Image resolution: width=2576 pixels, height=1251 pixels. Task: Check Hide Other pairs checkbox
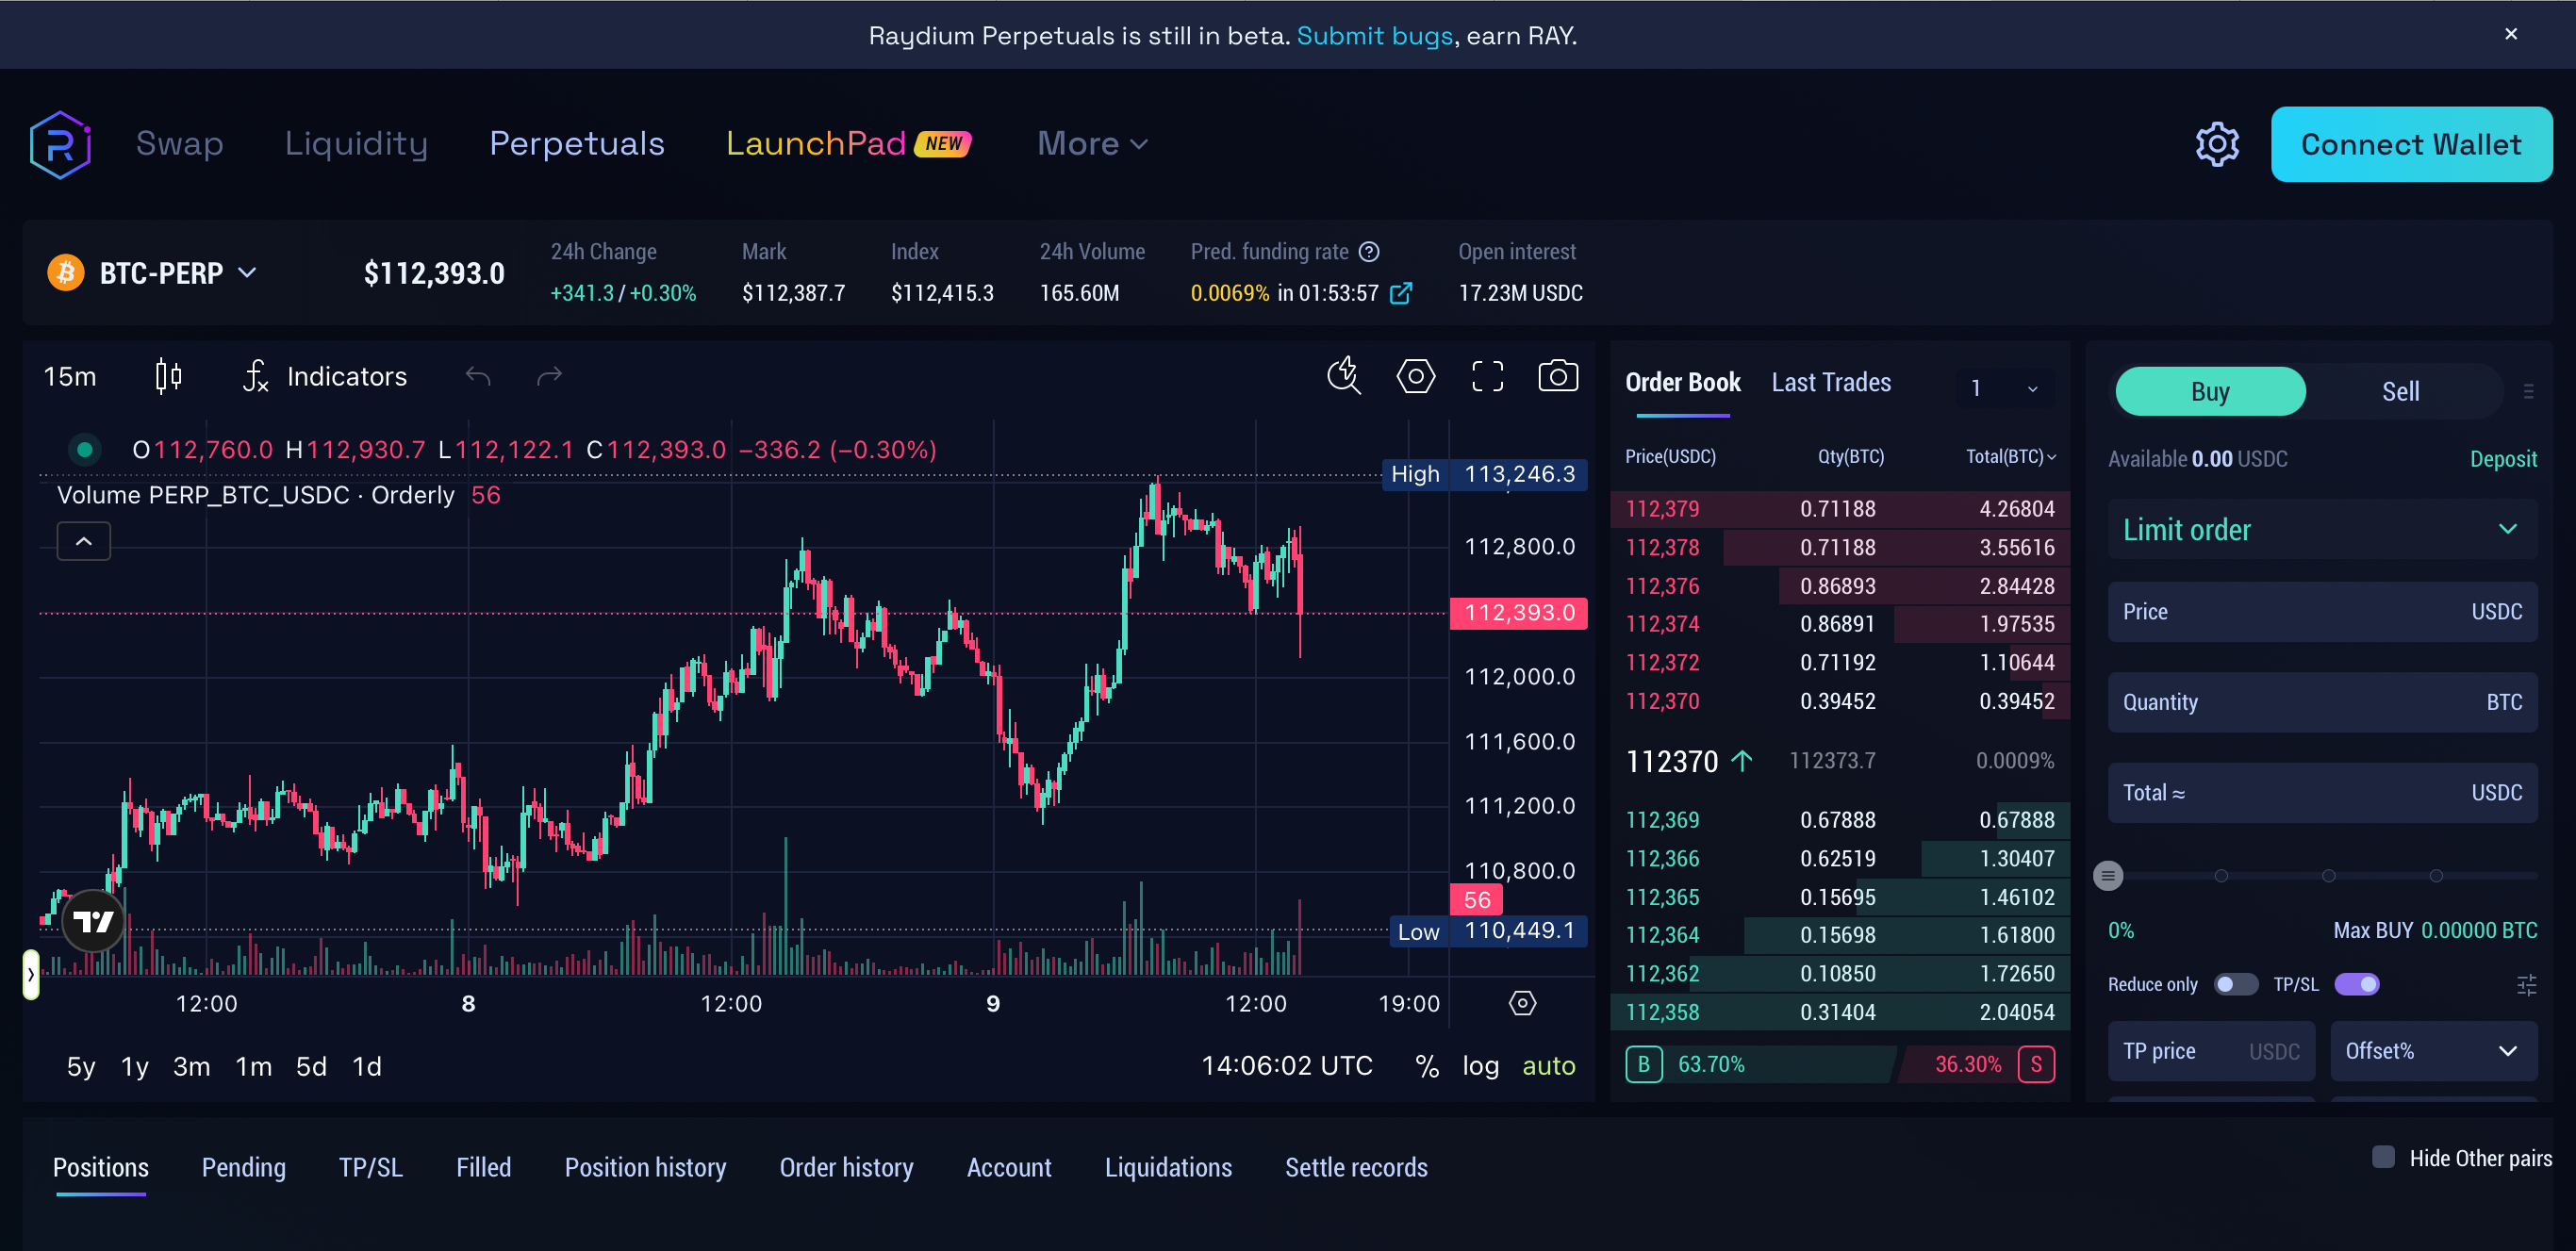coord(2383,1157)
